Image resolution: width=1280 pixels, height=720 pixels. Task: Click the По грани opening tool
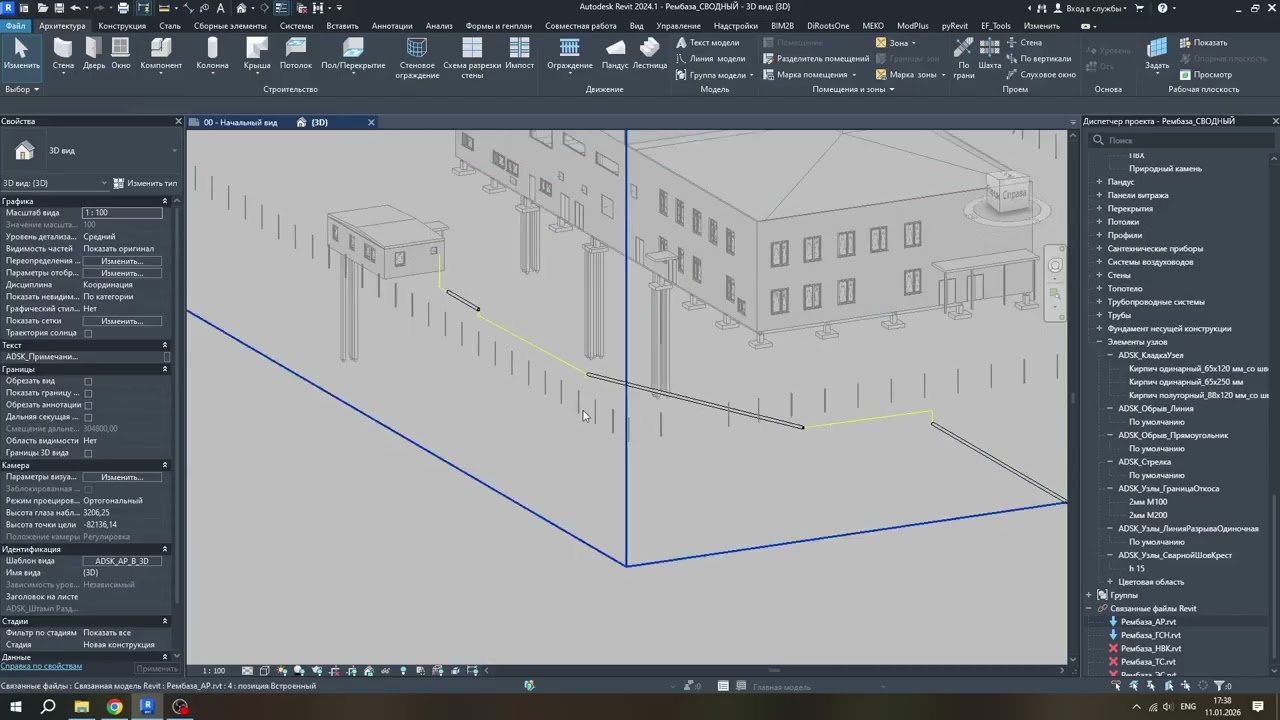coord(963,58)
